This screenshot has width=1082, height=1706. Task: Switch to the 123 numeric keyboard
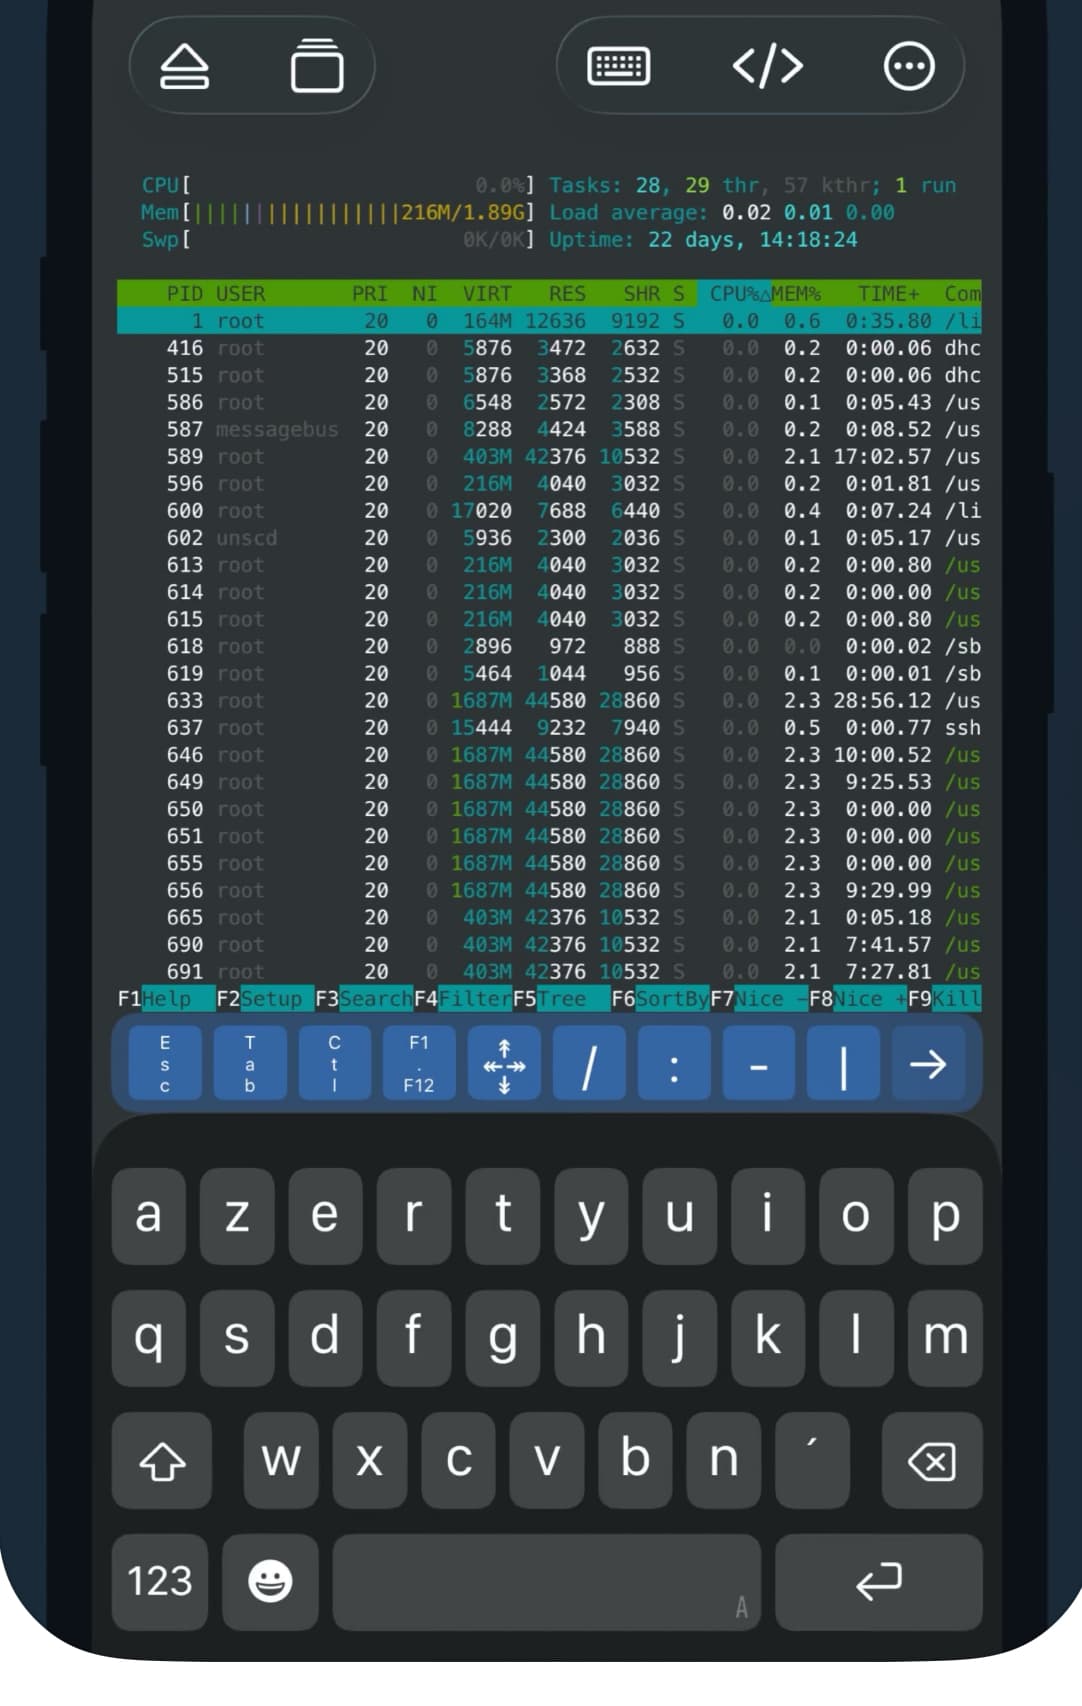[160, 1581]
